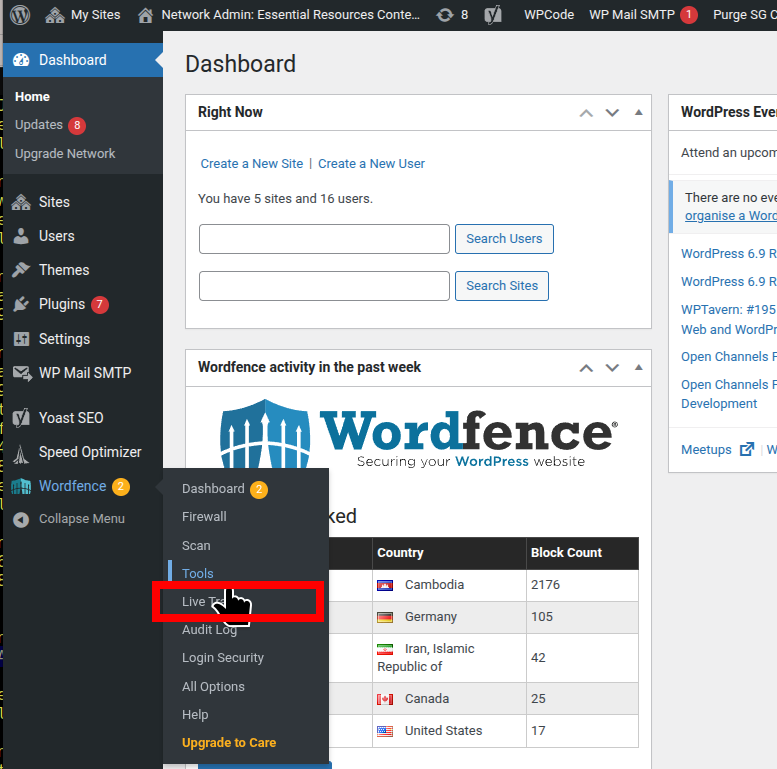This screenshot has height=769, width=777.
Task: Move Right Now widget up
Action: [x=586, y=113]
